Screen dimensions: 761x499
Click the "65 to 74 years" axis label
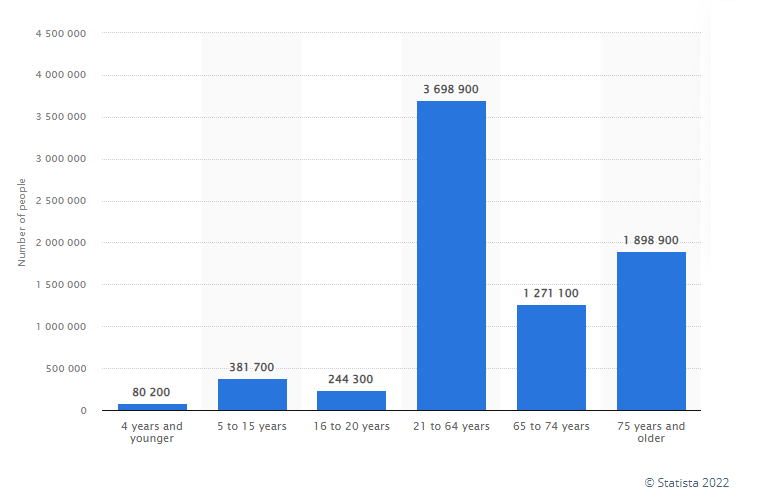[551, 427]
